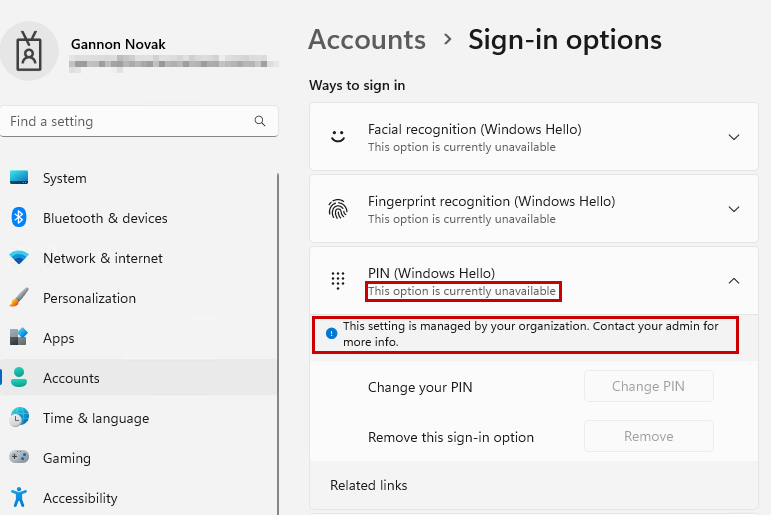771x515 pixels.
Task: Click the Apps icon in sidebar
Action: coord(19,338)
